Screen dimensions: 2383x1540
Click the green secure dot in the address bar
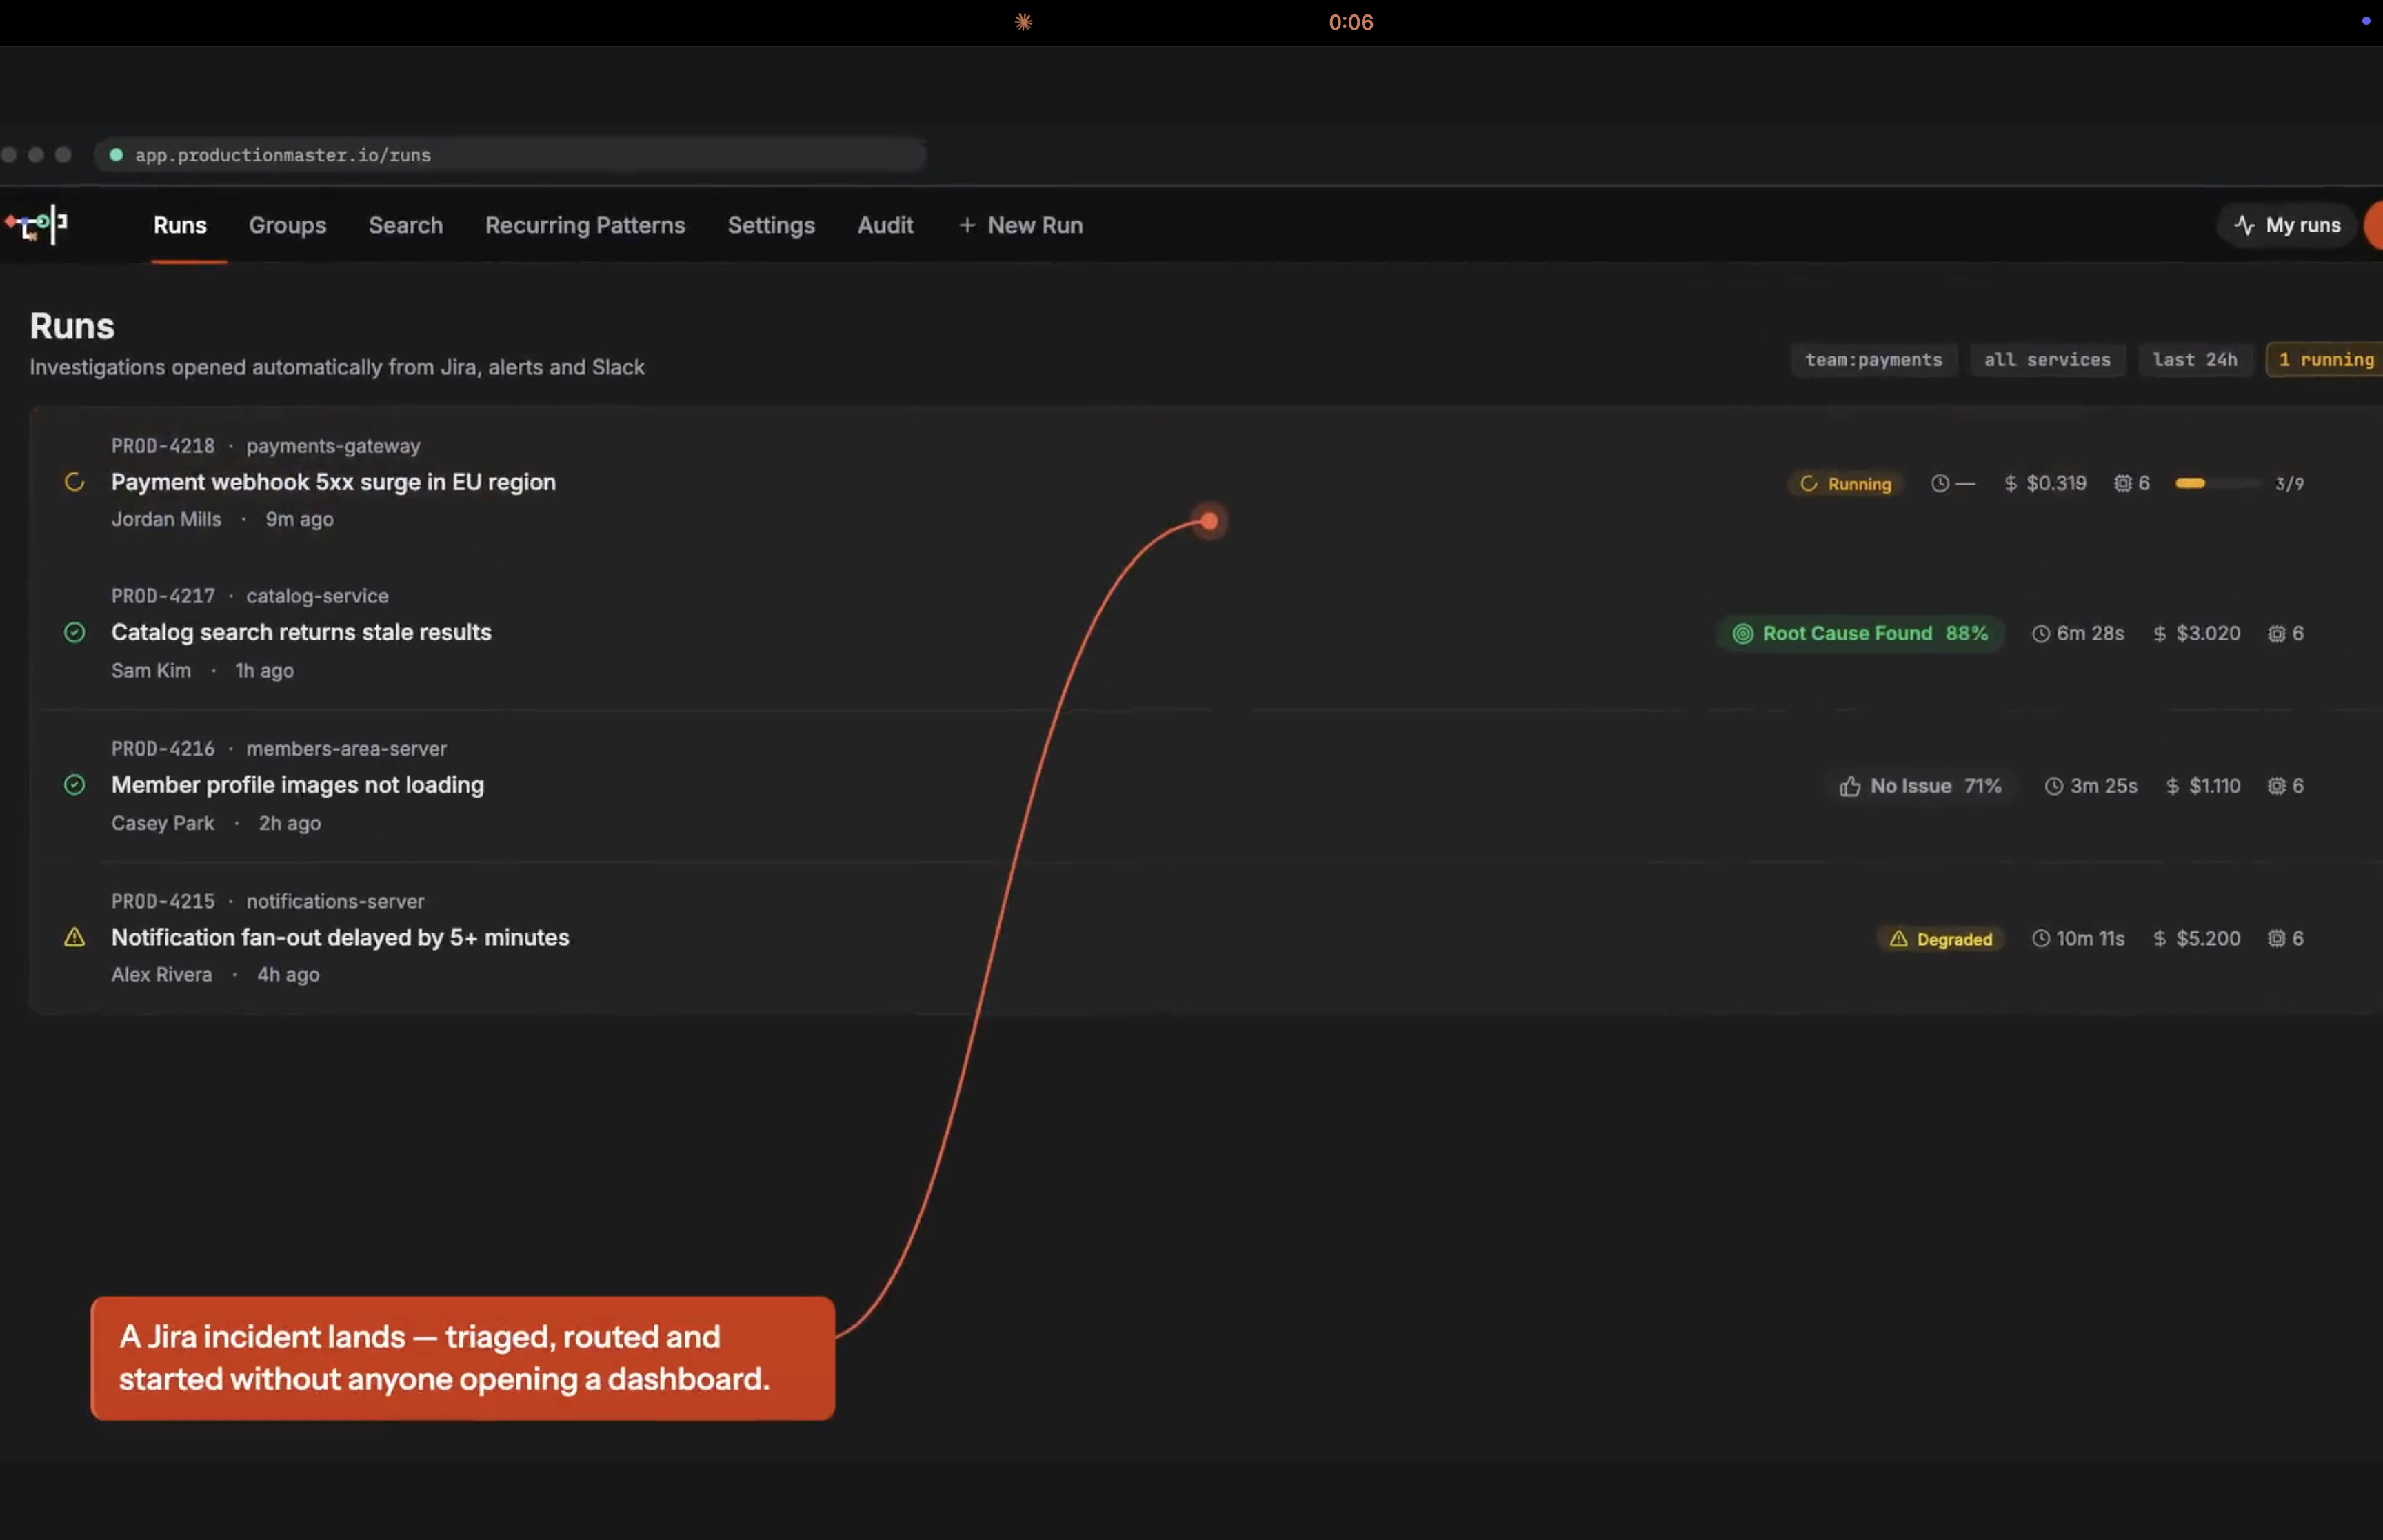116,155
